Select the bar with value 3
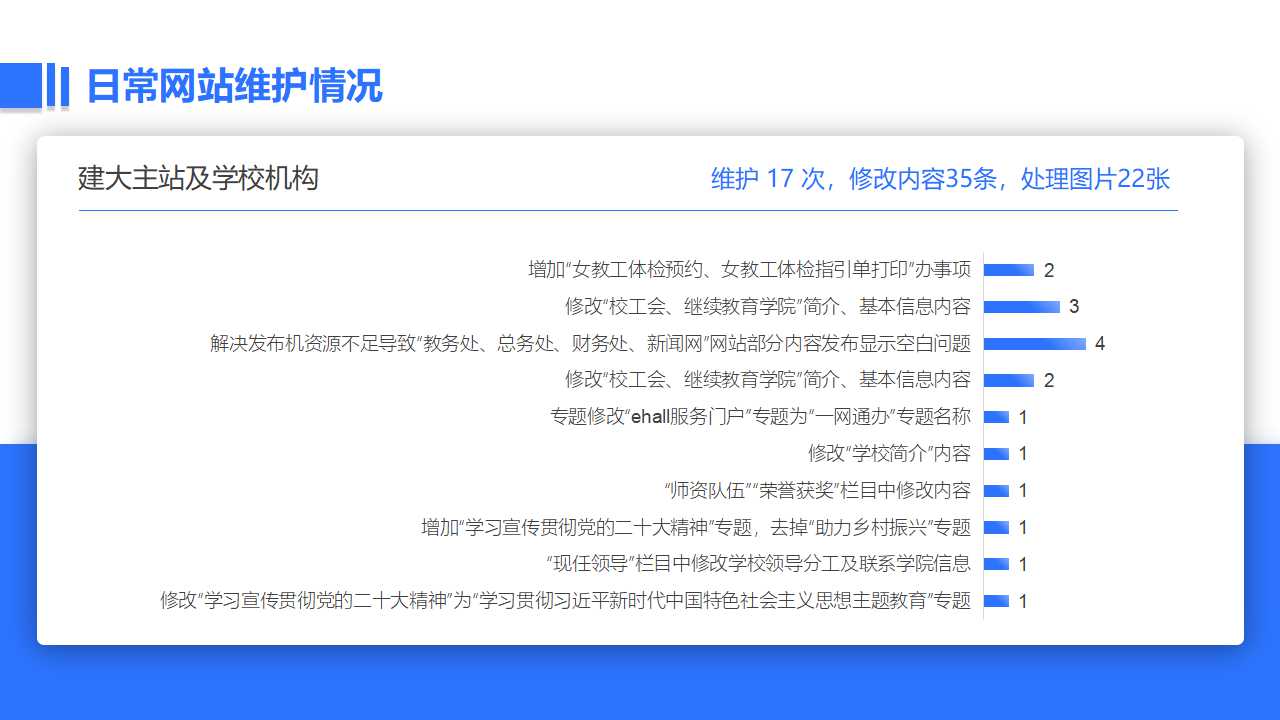The height and width of the screenshot is (720, 1280). point(1022,307)
